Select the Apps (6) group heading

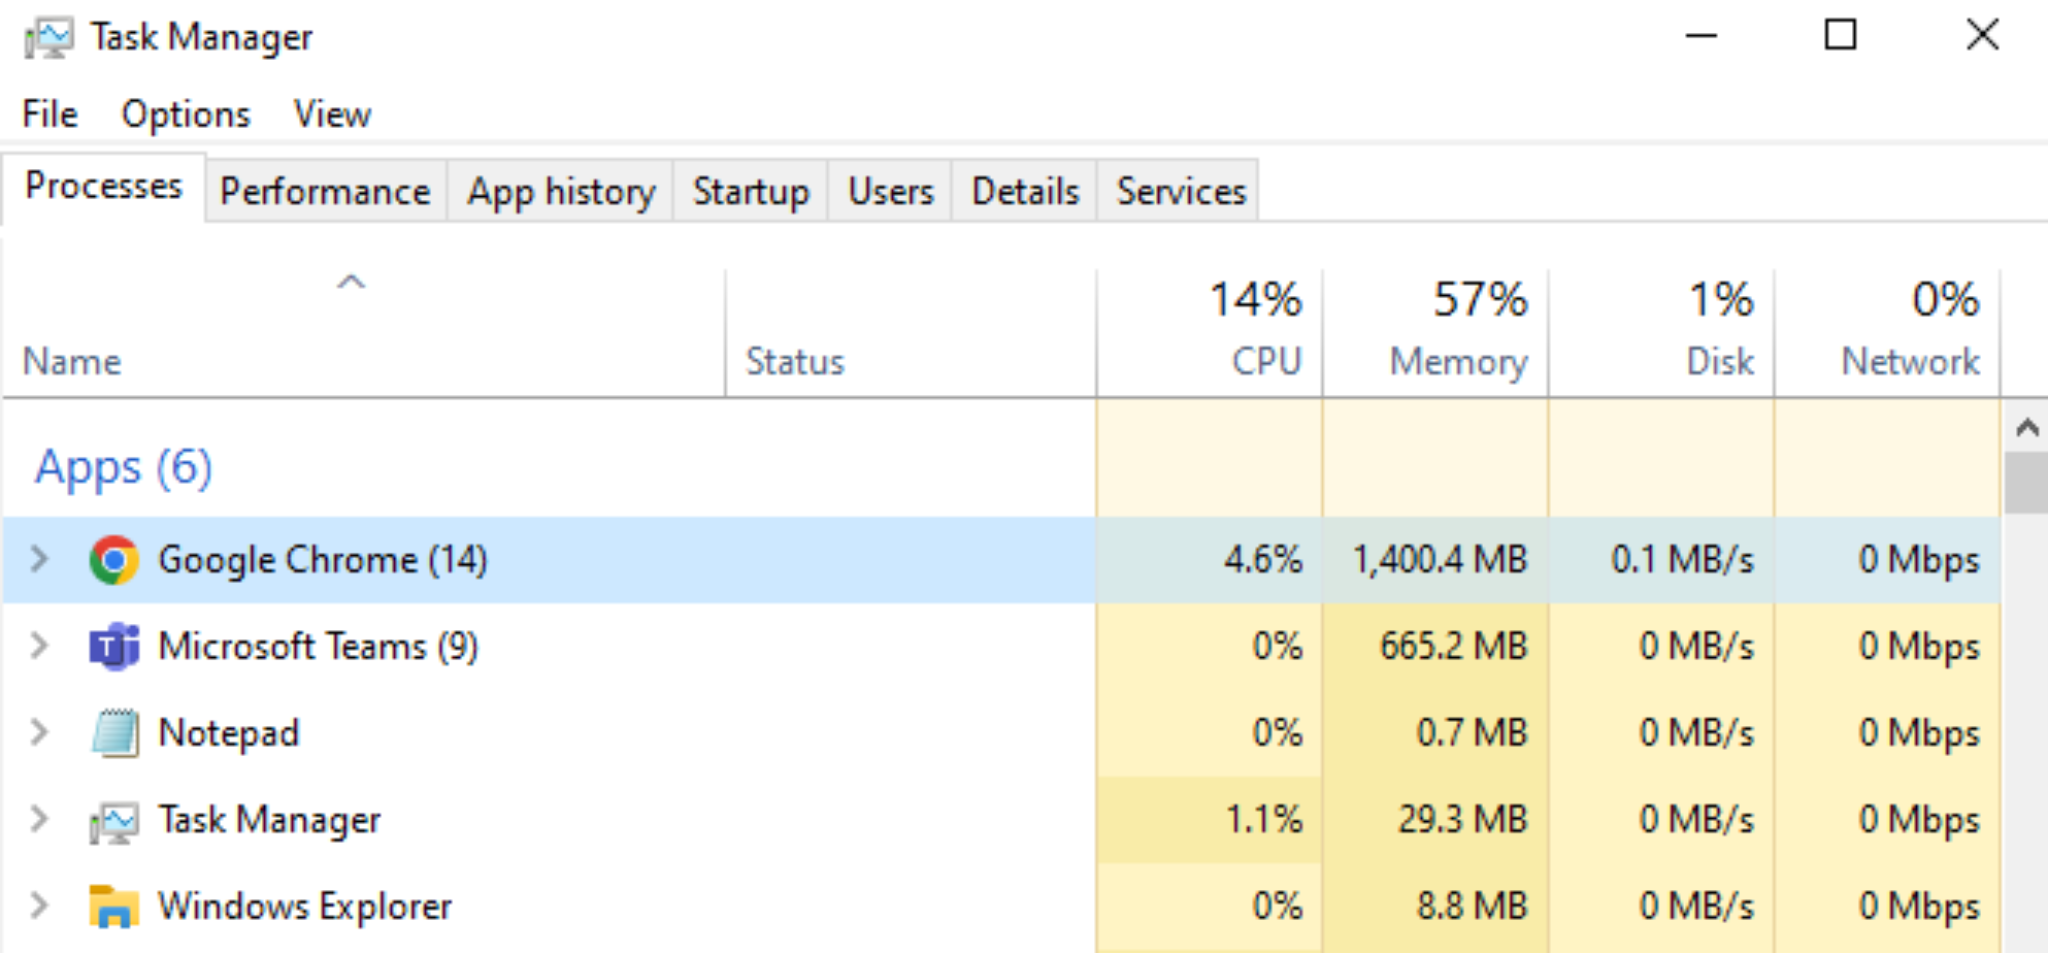[124, 468]
